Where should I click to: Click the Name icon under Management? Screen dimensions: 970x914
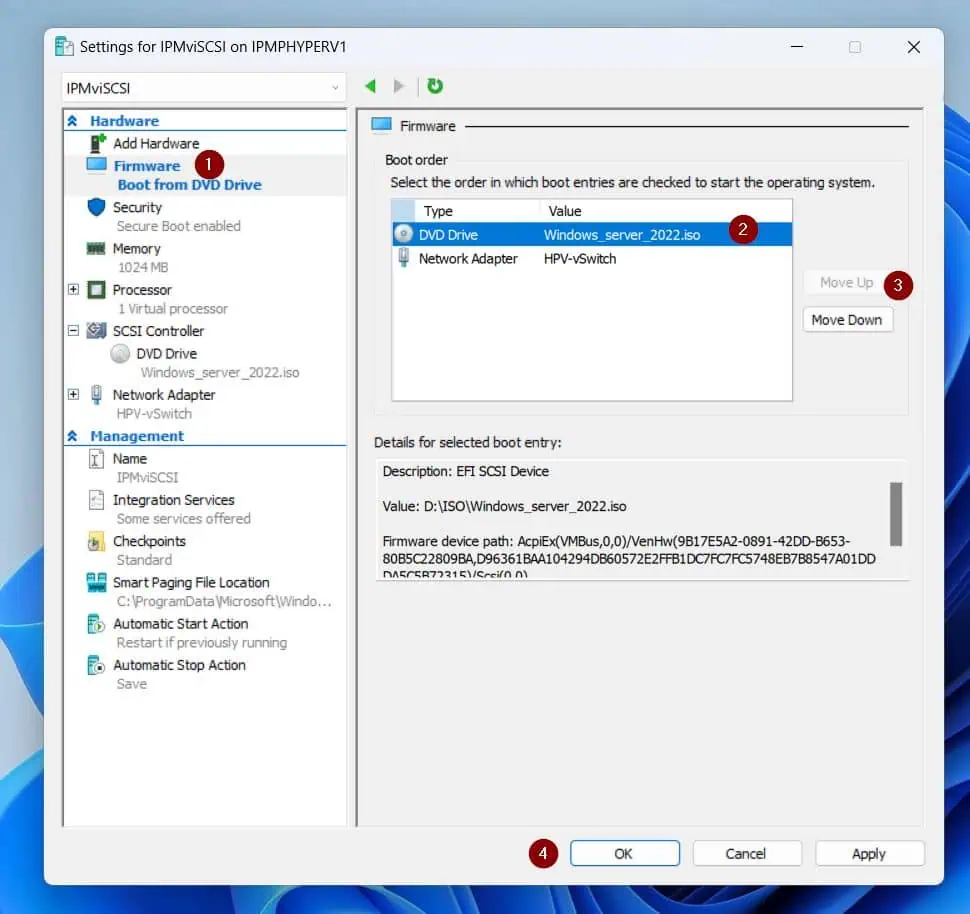(97, 459)
